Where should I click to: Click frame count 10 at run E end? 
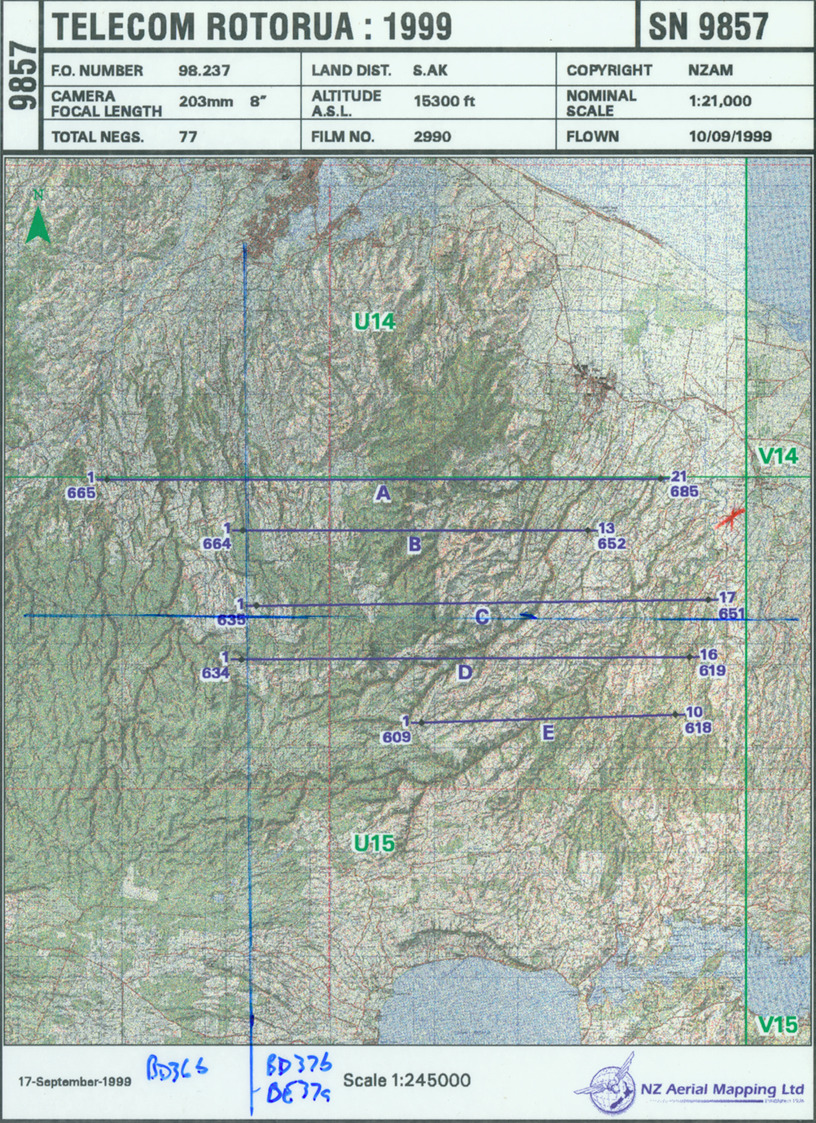pos(694,712)
